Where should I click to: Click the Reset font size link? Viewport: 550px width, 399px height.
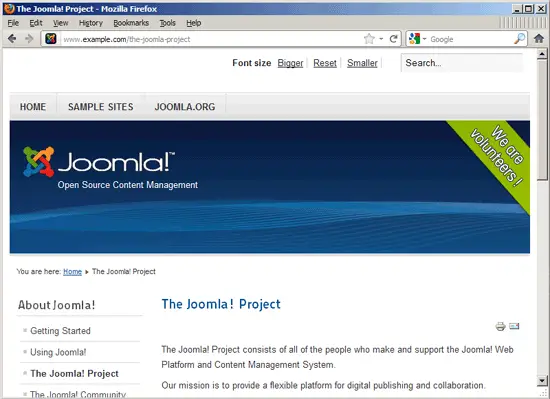(325, 63)
